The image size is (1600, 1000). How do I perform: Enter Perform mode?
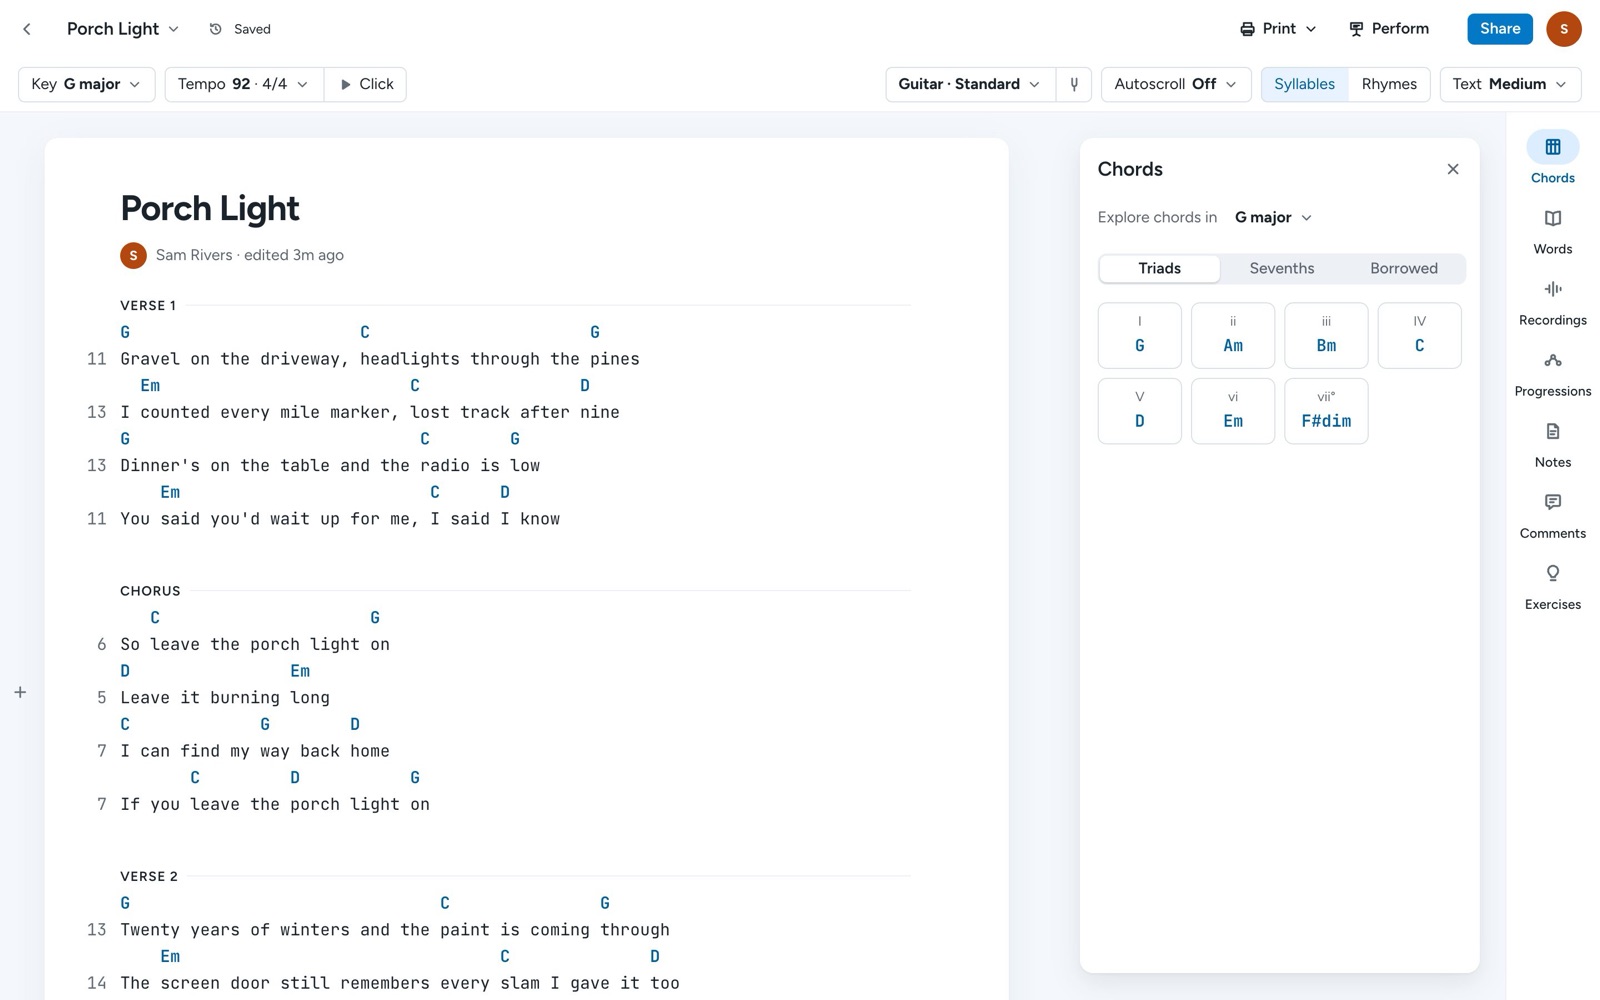pos(1389,29)
